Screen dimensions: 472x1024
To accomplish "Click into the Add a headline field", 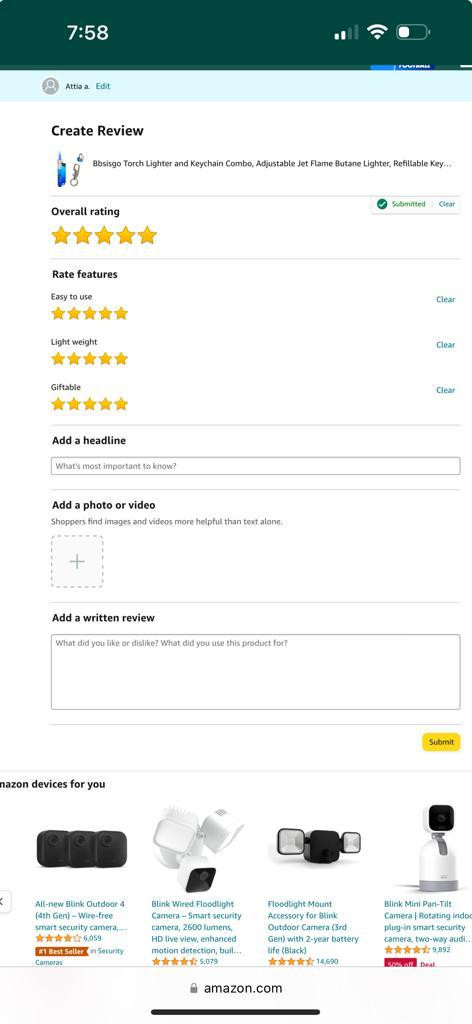I will 256,466.
